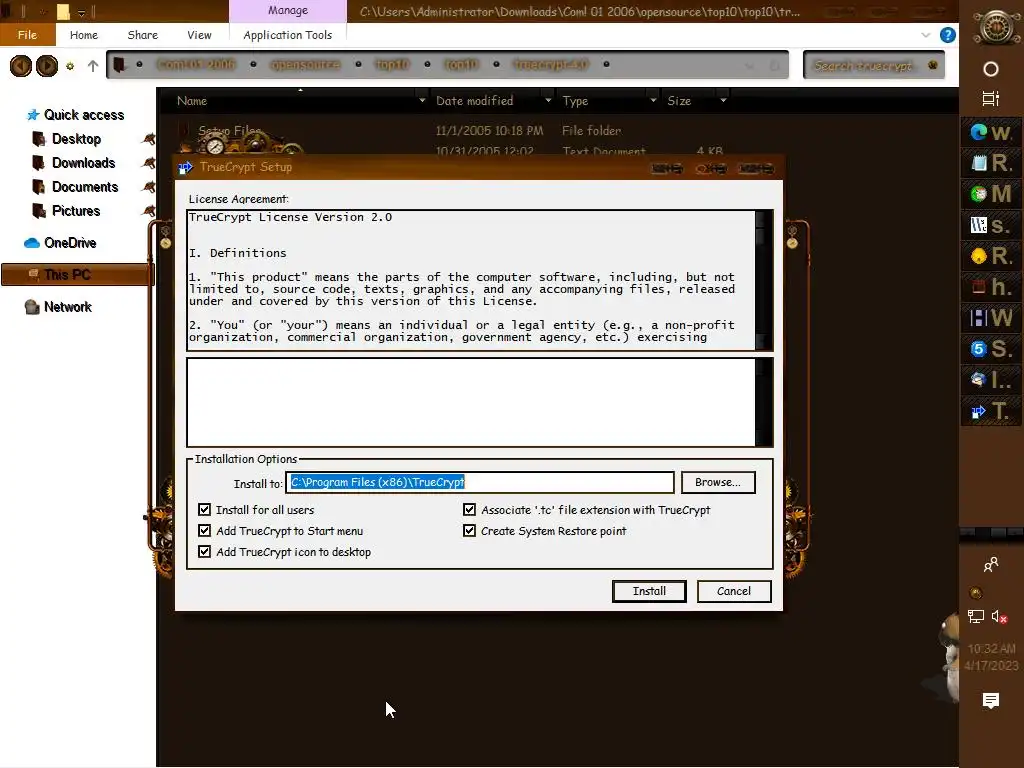The width and height of the screenshot is (1024, 768).
Task: Click the search magnifier in Explorer search box
Action: click(933, 65)
